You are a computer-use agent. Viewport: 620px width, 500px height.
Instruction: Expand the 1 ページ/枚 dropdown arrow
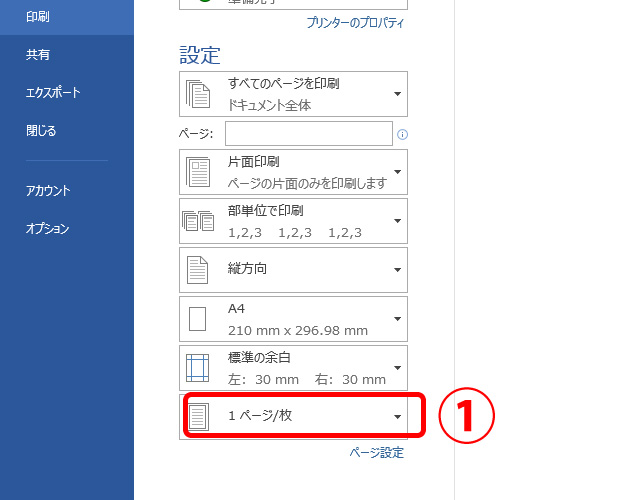coord(397,417)
